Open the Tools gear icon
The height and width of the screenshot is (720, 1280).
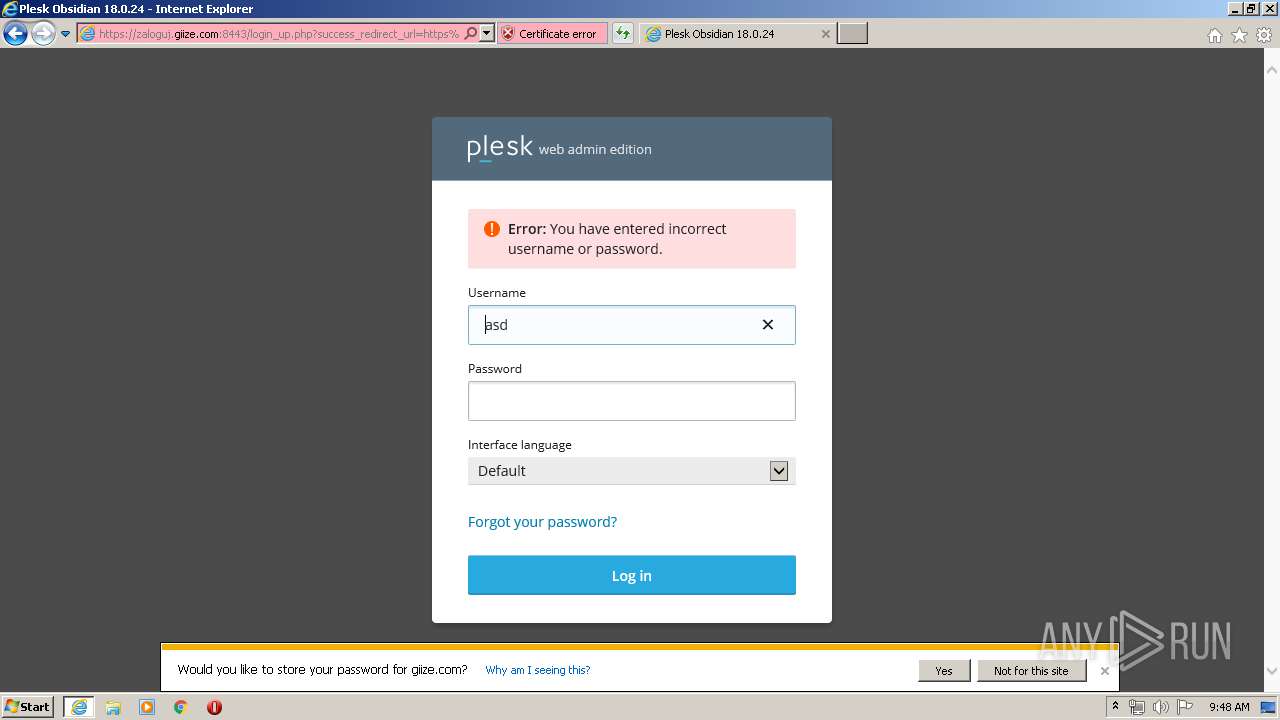pos(1263,35)
